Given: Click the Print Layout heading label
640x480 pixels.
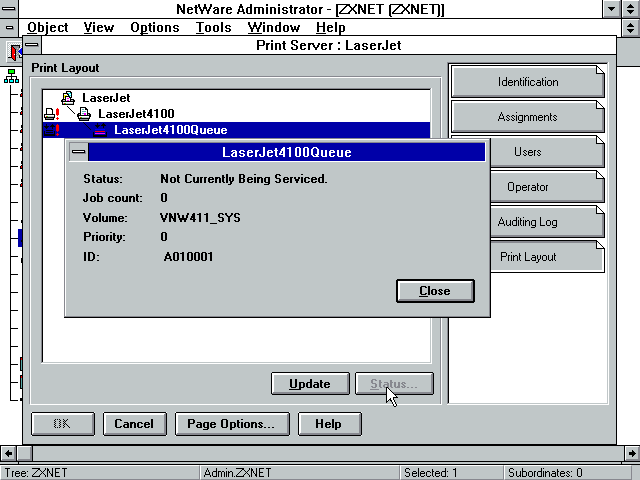Looking at the screenshot, I should click(x=65, y=68).
